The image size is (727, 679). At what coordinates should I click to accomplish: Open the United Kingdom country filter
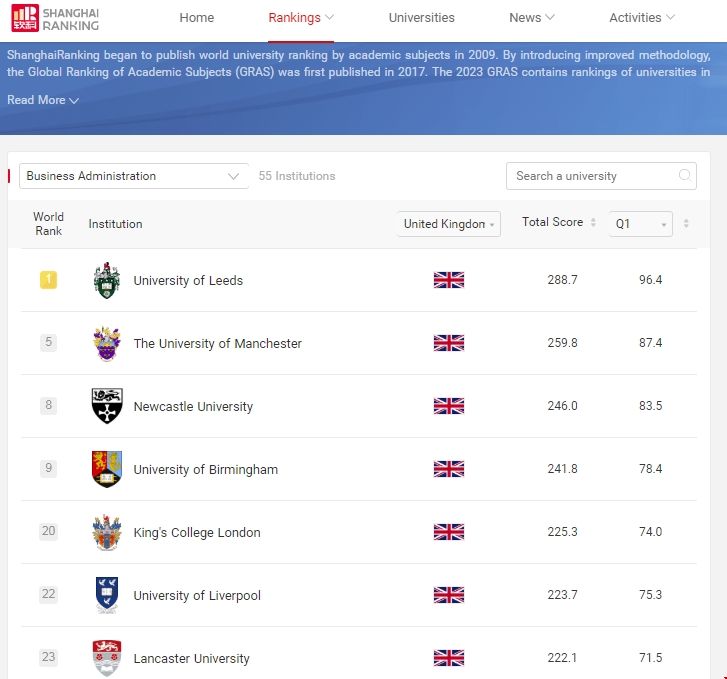point(449,224)
